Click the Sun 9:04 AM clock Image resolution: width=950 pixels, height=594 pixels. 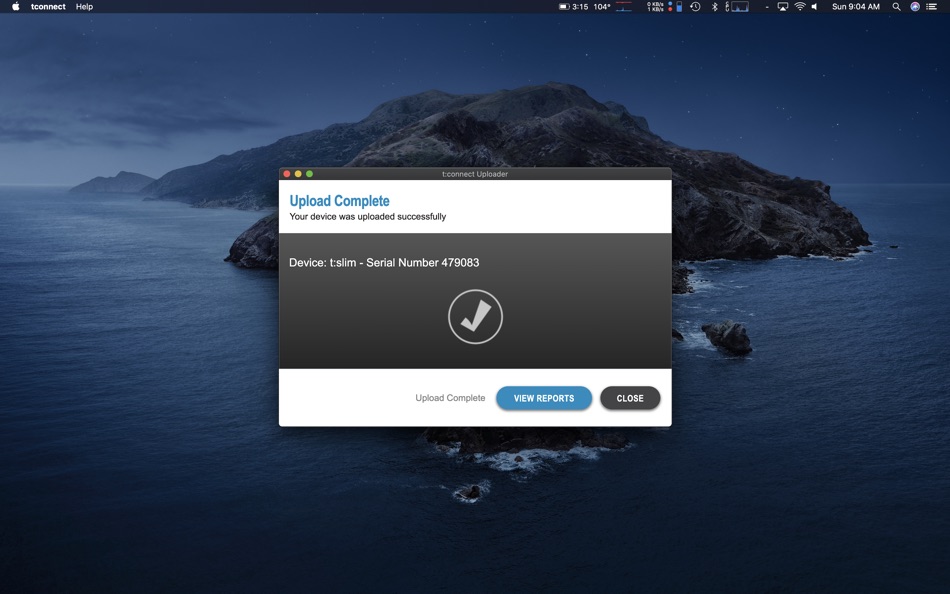click(855, 7)
